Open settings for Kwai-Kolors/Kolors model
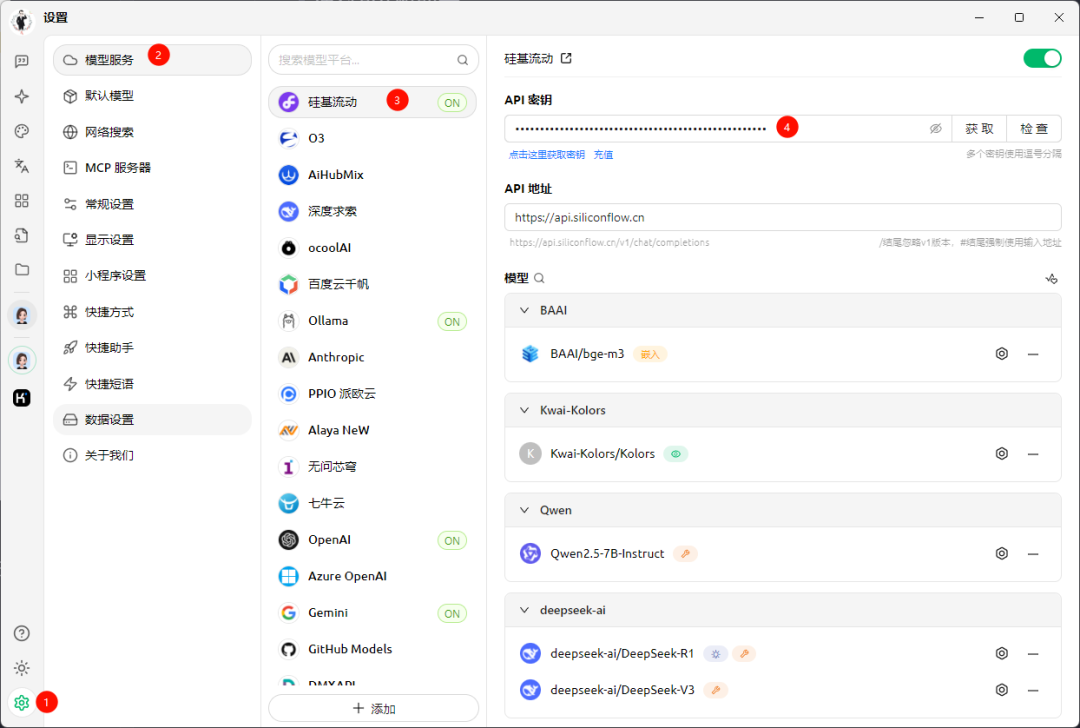1080x728 pixels. tap(1001, 454)
